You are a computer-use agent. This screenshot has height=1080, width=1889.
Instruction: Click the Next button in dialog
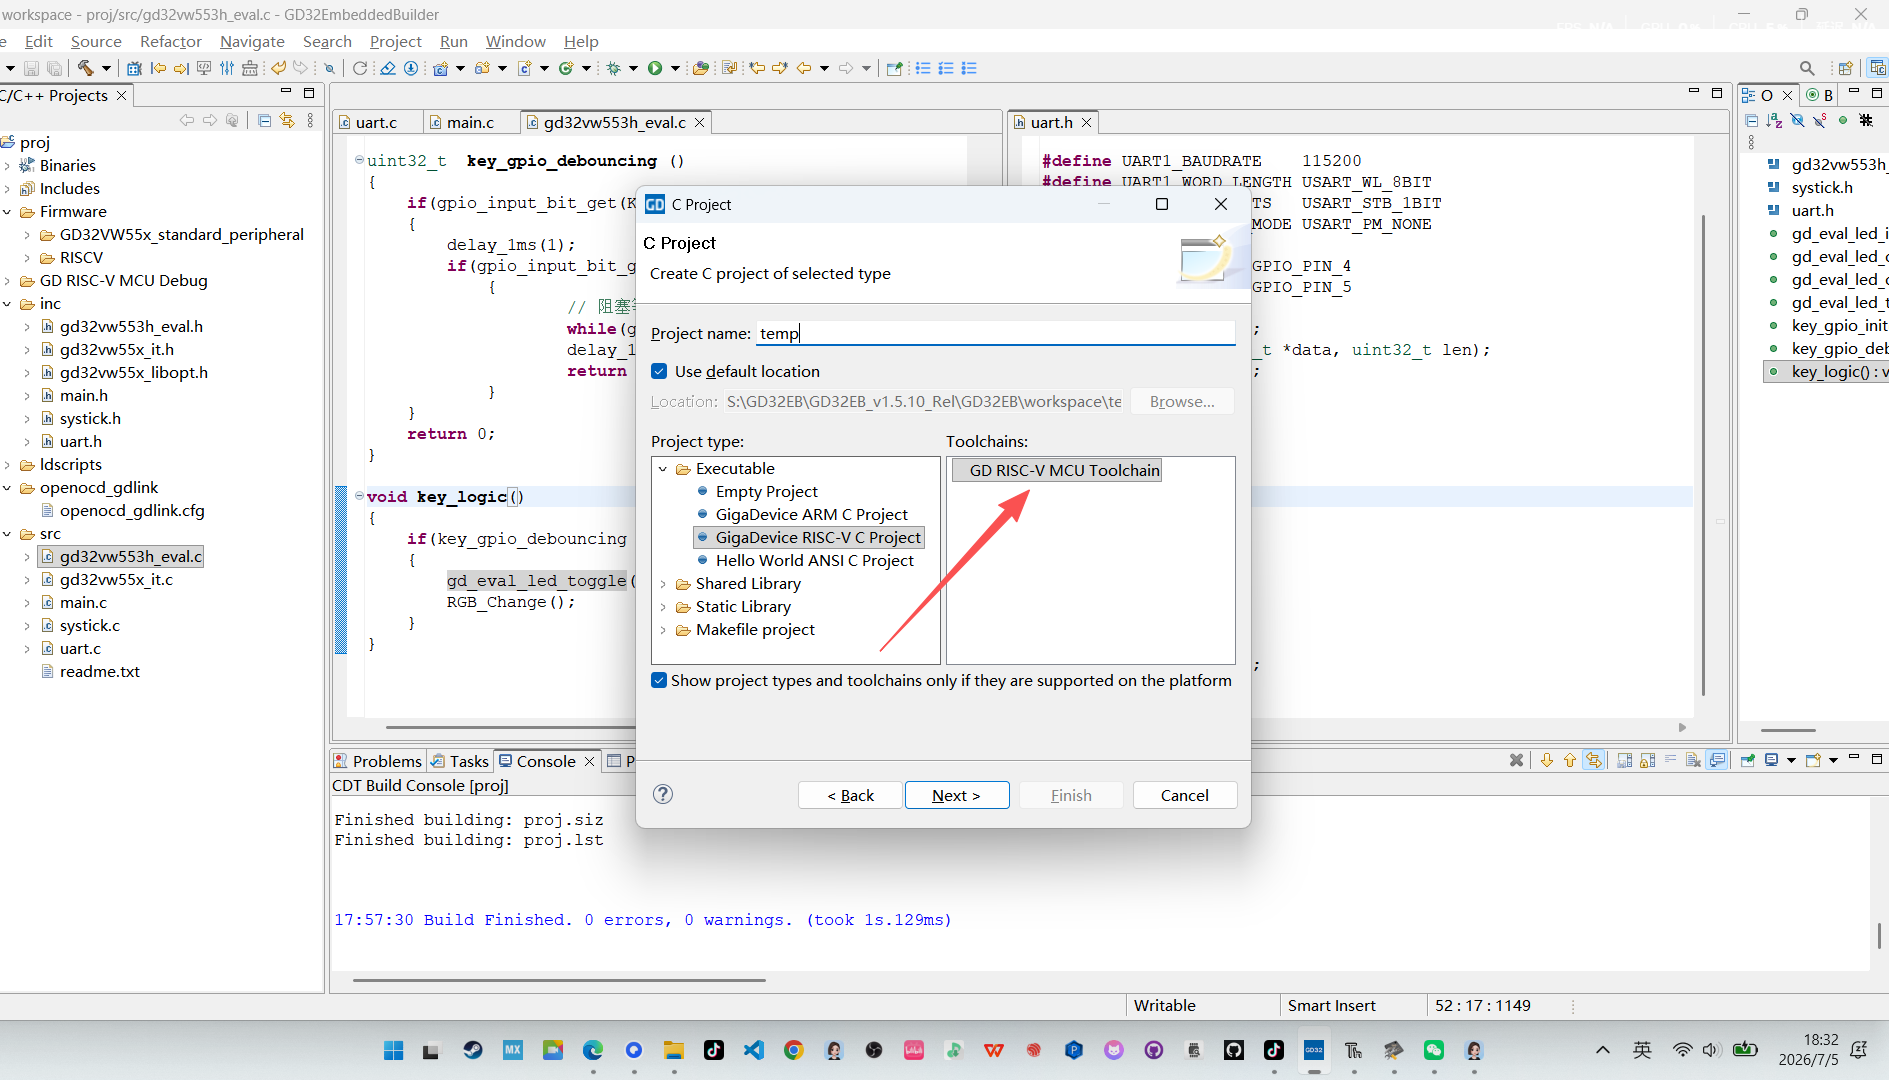[956, 795]
